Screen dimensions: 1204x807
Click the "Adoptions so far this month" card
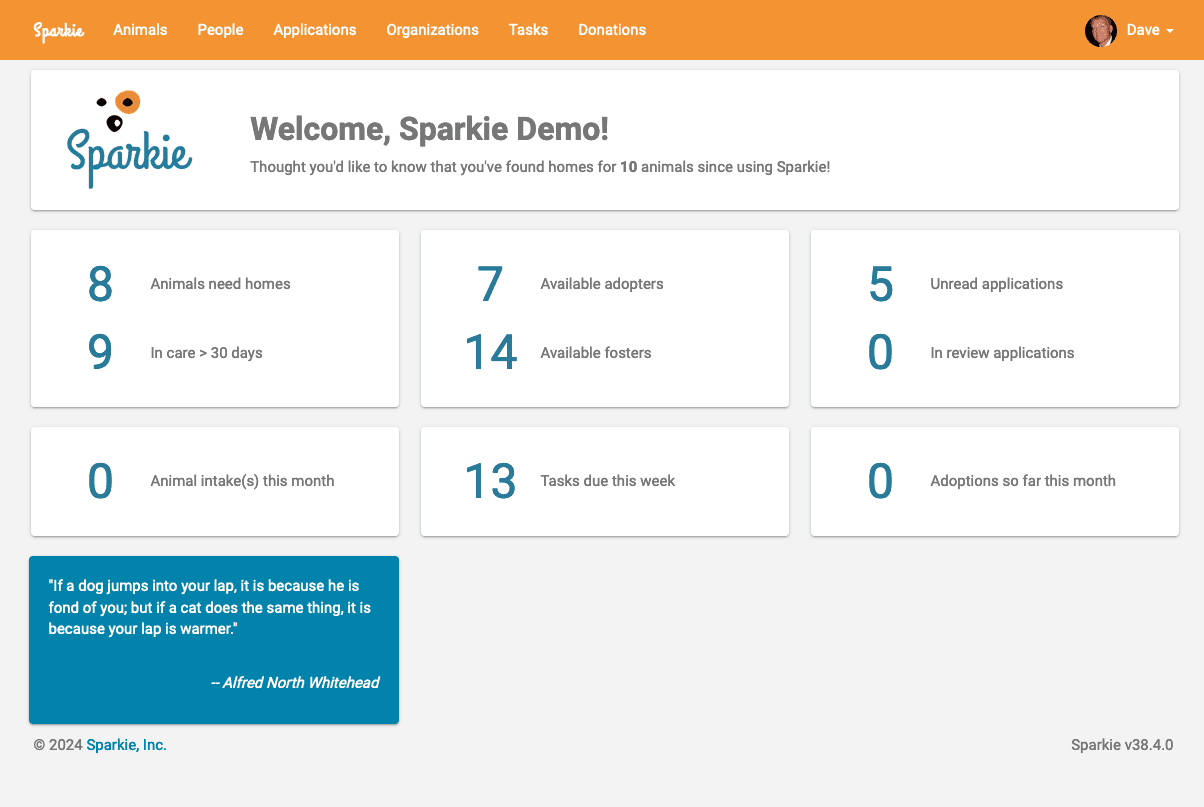[995, 481]
